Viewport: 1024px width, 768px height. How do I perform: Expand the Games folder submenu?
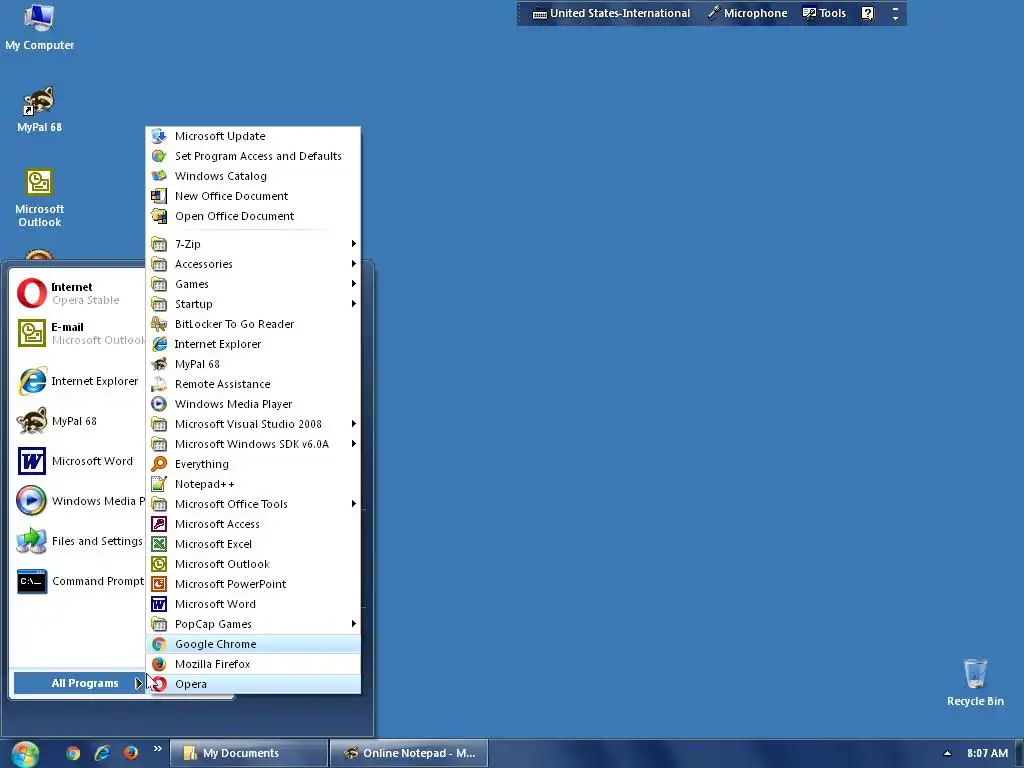tap(253, 284)
